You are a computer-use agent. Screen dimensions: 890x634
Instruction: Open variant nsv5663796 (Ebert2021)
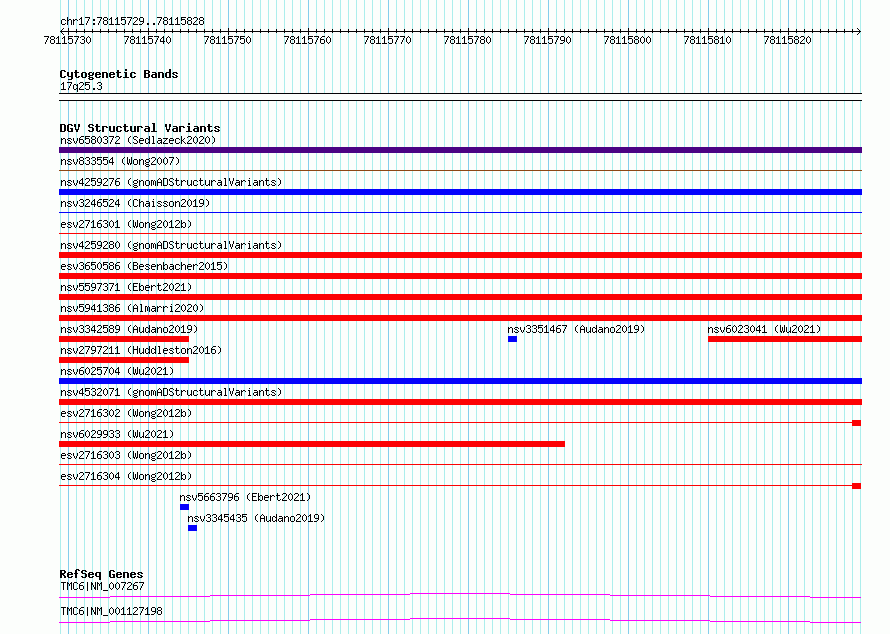pyautogui.click(x=245, y=497)
